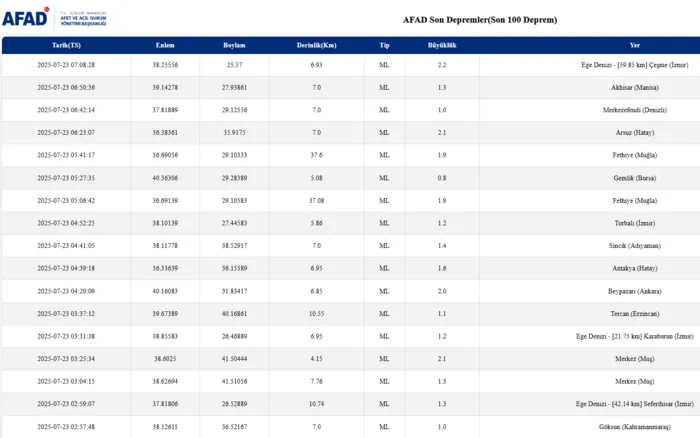Select longitude value 41.51056
Screen dimensions: 700x438
(x=234, y=381)
